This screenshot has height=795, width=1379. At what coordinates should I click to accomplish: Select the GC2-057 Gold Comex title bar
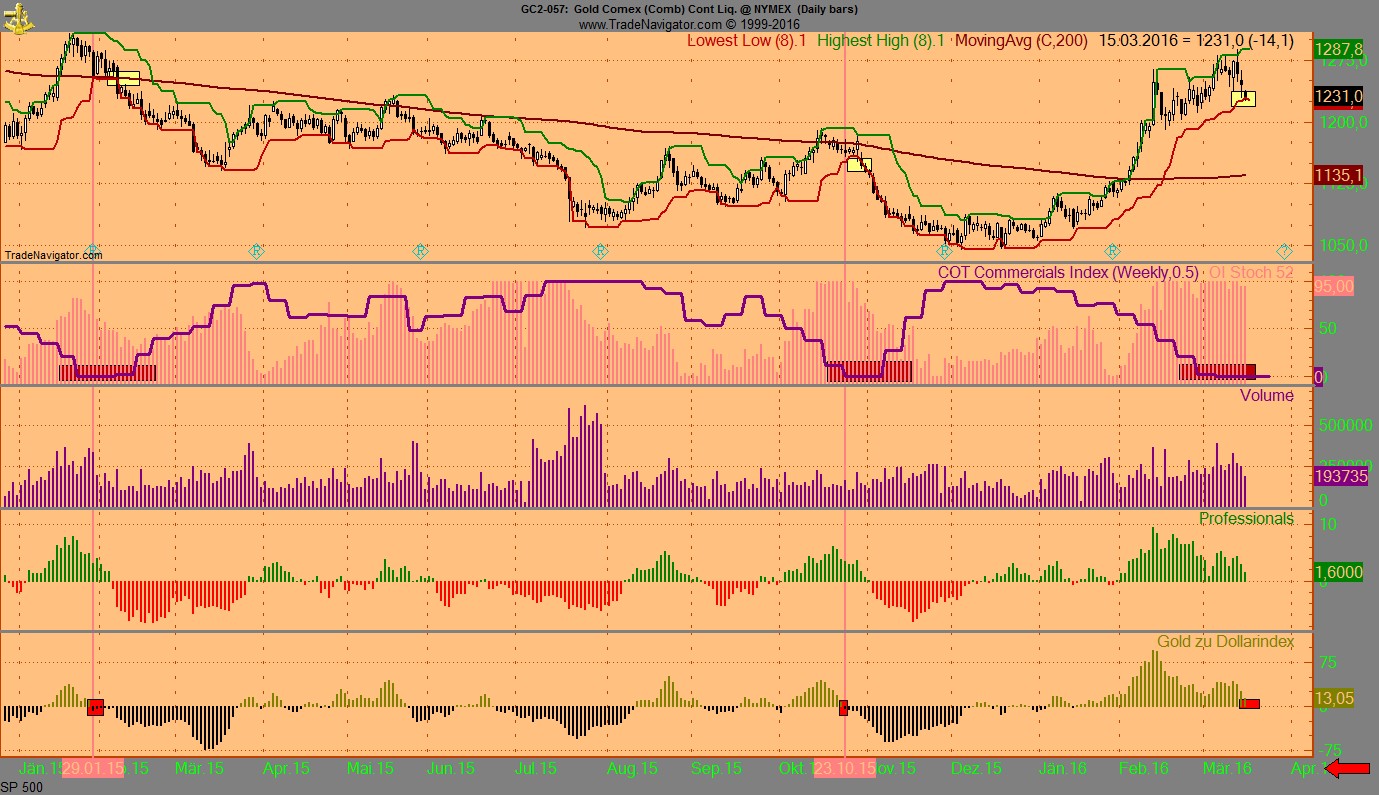(x=688, y=9)
